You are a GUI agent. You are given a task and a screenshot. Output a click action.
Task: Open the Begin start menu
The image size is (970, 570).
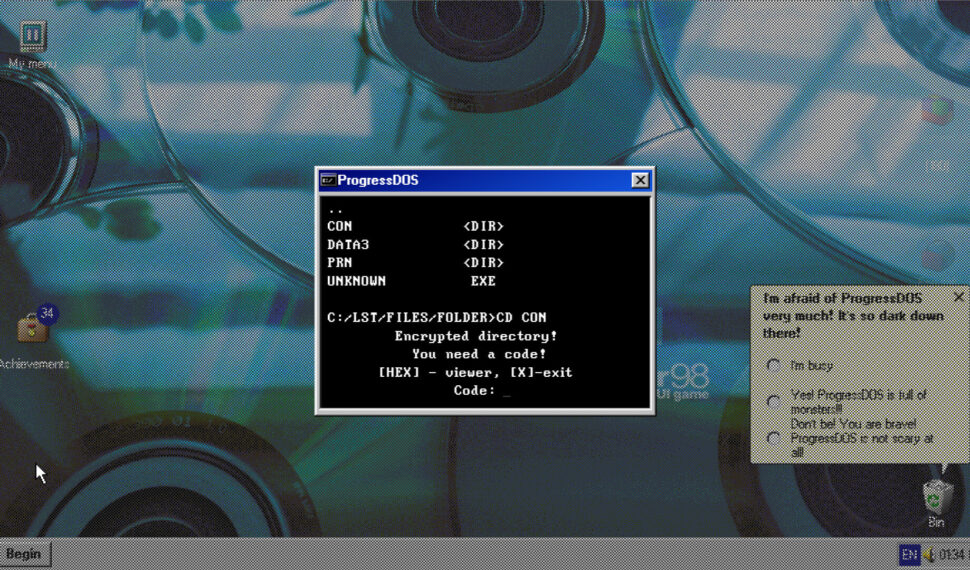point(25,554)
